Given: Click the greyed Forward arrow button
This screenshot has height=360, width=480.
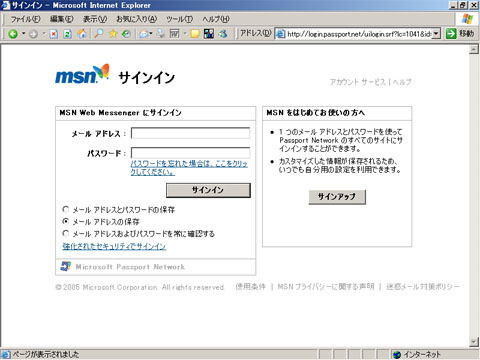Looking at the screenshot, I should click(x=33, y=34).
